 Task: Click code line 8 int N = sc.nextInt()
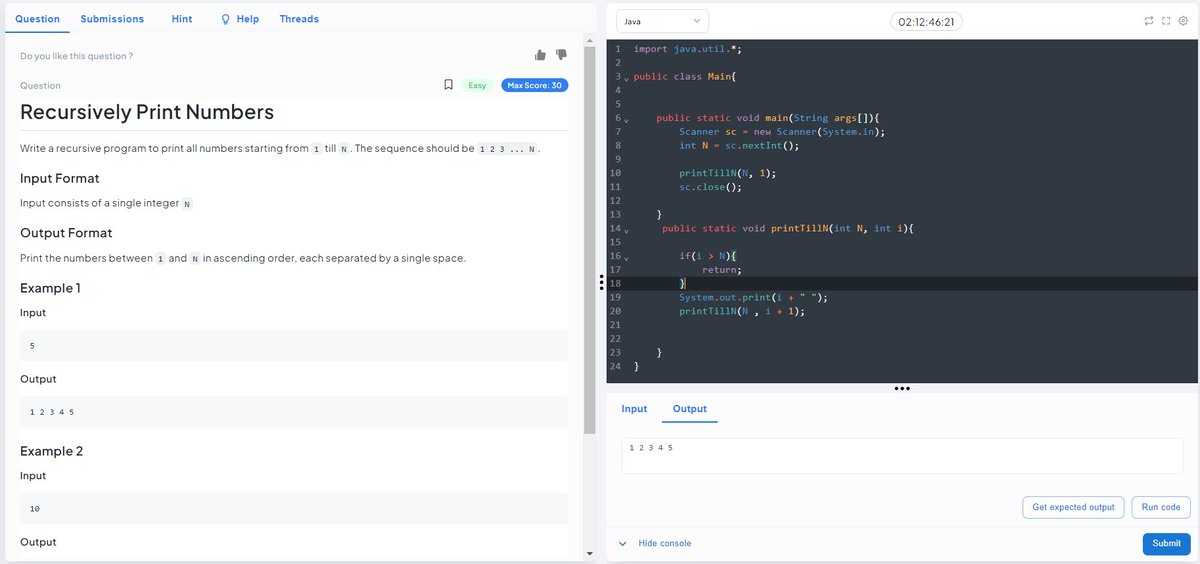click(739, 145)
